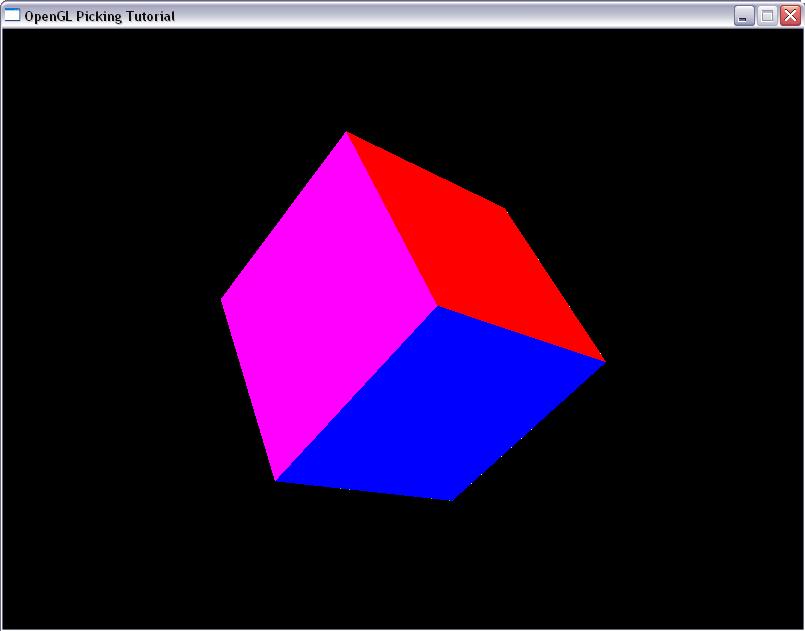Click the center vertex where three faces meet

pyautogui.click(x=437, y=306)
